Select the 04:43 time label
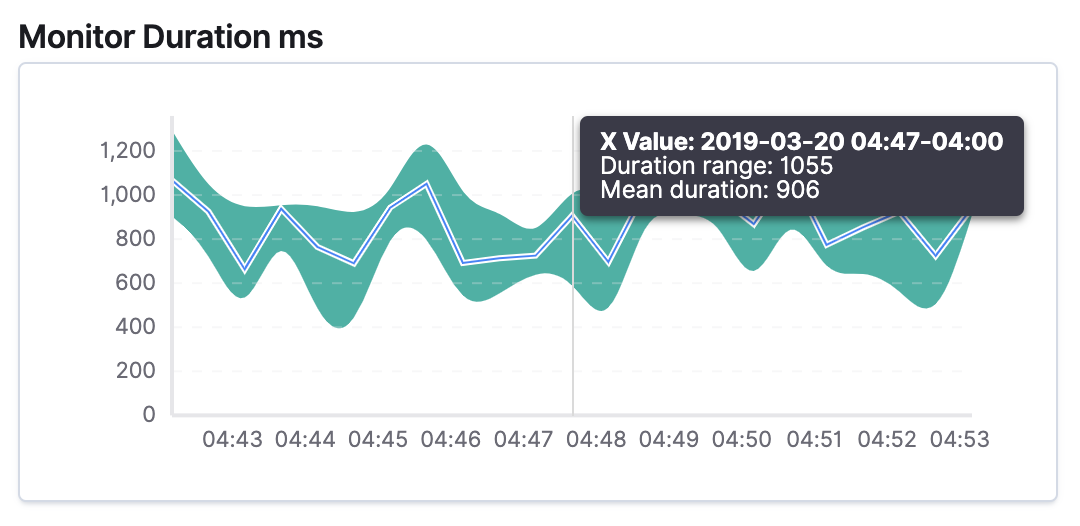 [x=232, y=440]
